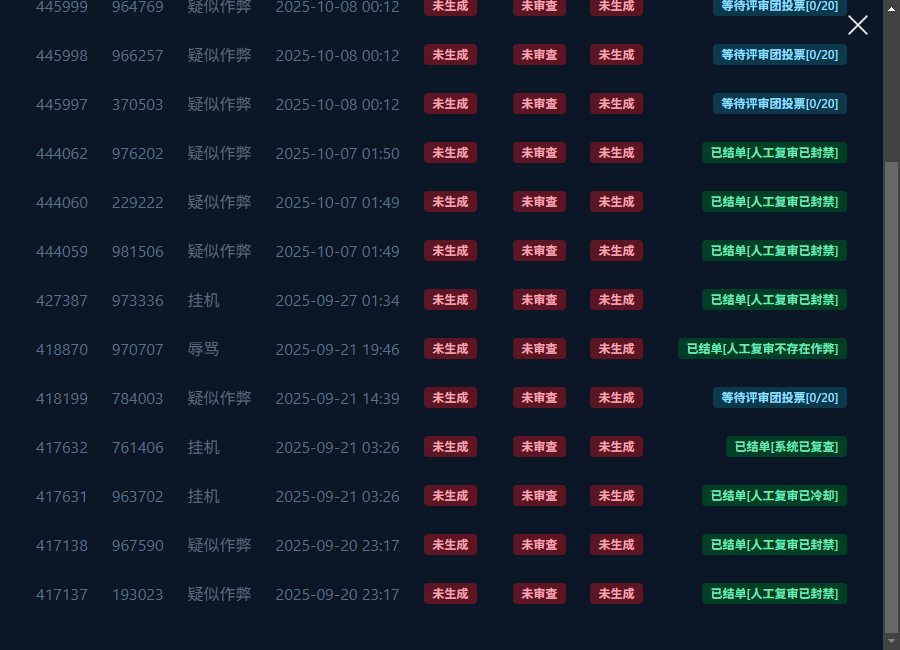The width and height of the screenshot is (900, 650).
Task: Click timestamp 2025-10-07 01:50
Action: pyautogui.click(x=338, y=154)
